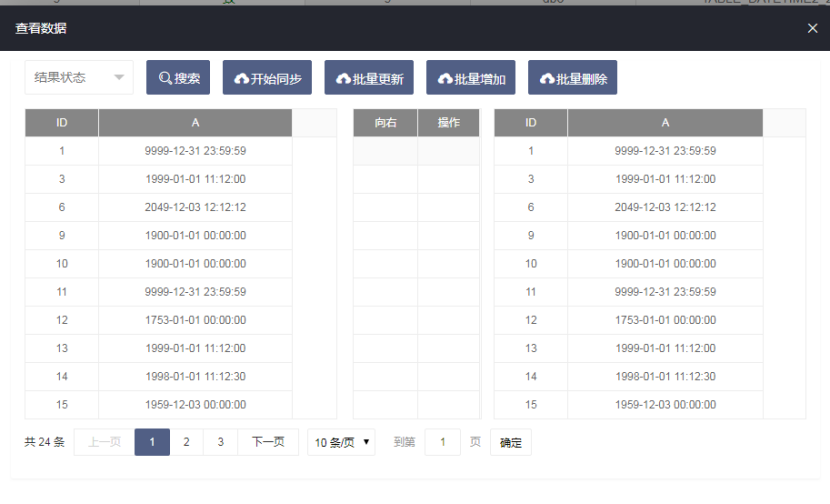Go to page 3
Screen dimensions: 830x504
(x=220, y=442)
